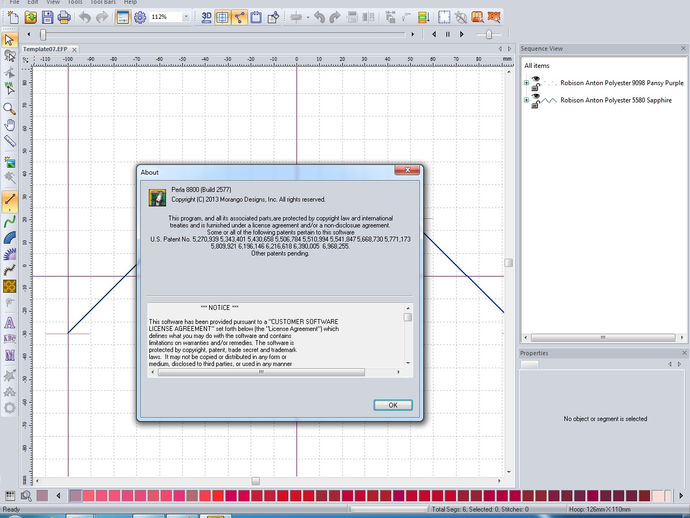Toggle the highlighted window layout button

(x=123, y=17)
